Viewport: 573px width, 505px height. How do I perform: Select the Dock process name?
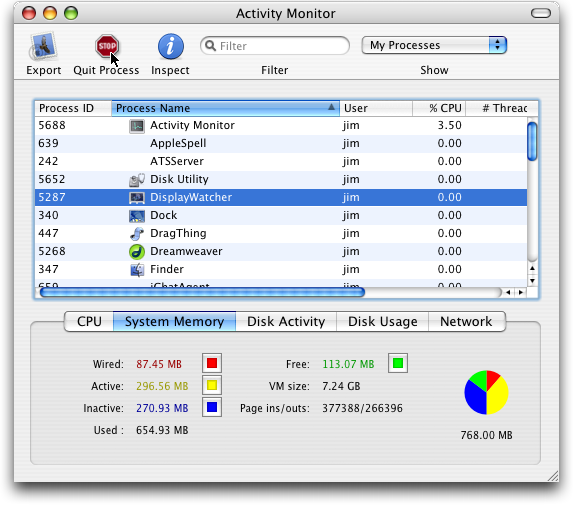tap(164, 216)
